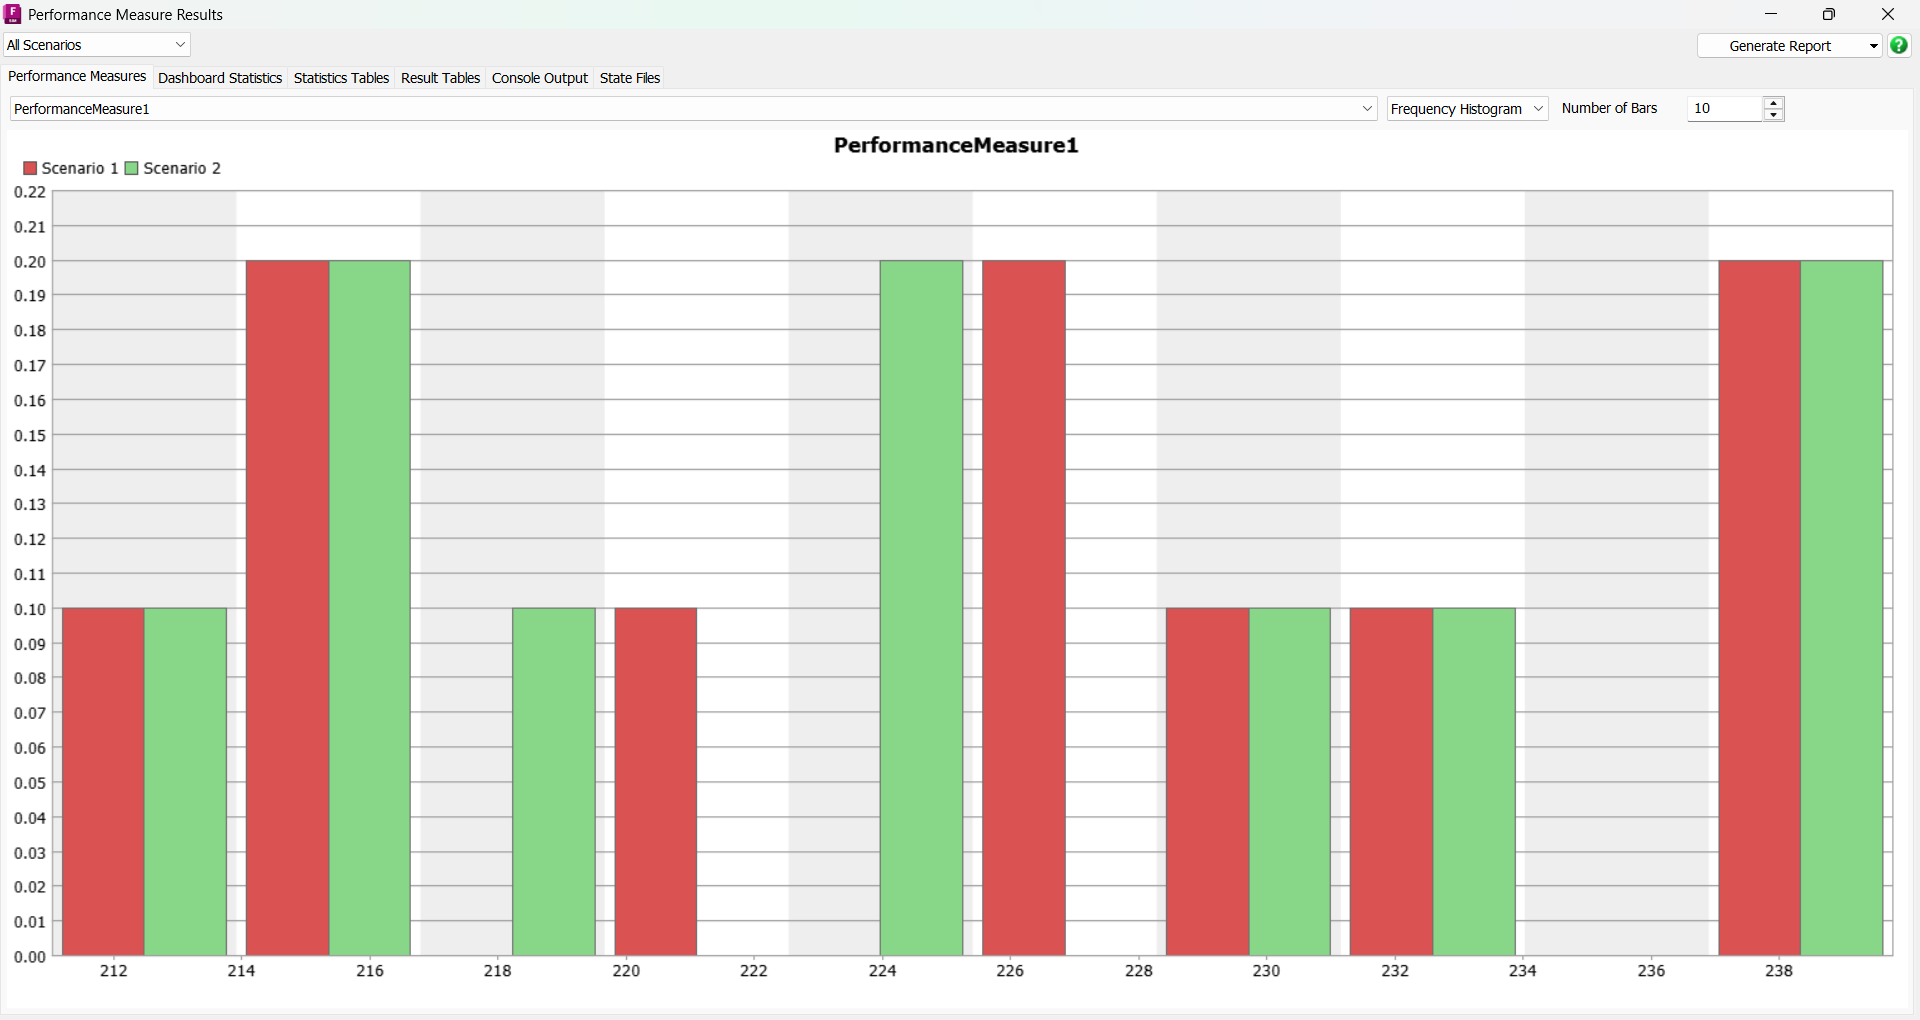Open the Statistics Tables tab
Image resolution: width=1920 pixels, height=1020 pixels.
(341, 78)
